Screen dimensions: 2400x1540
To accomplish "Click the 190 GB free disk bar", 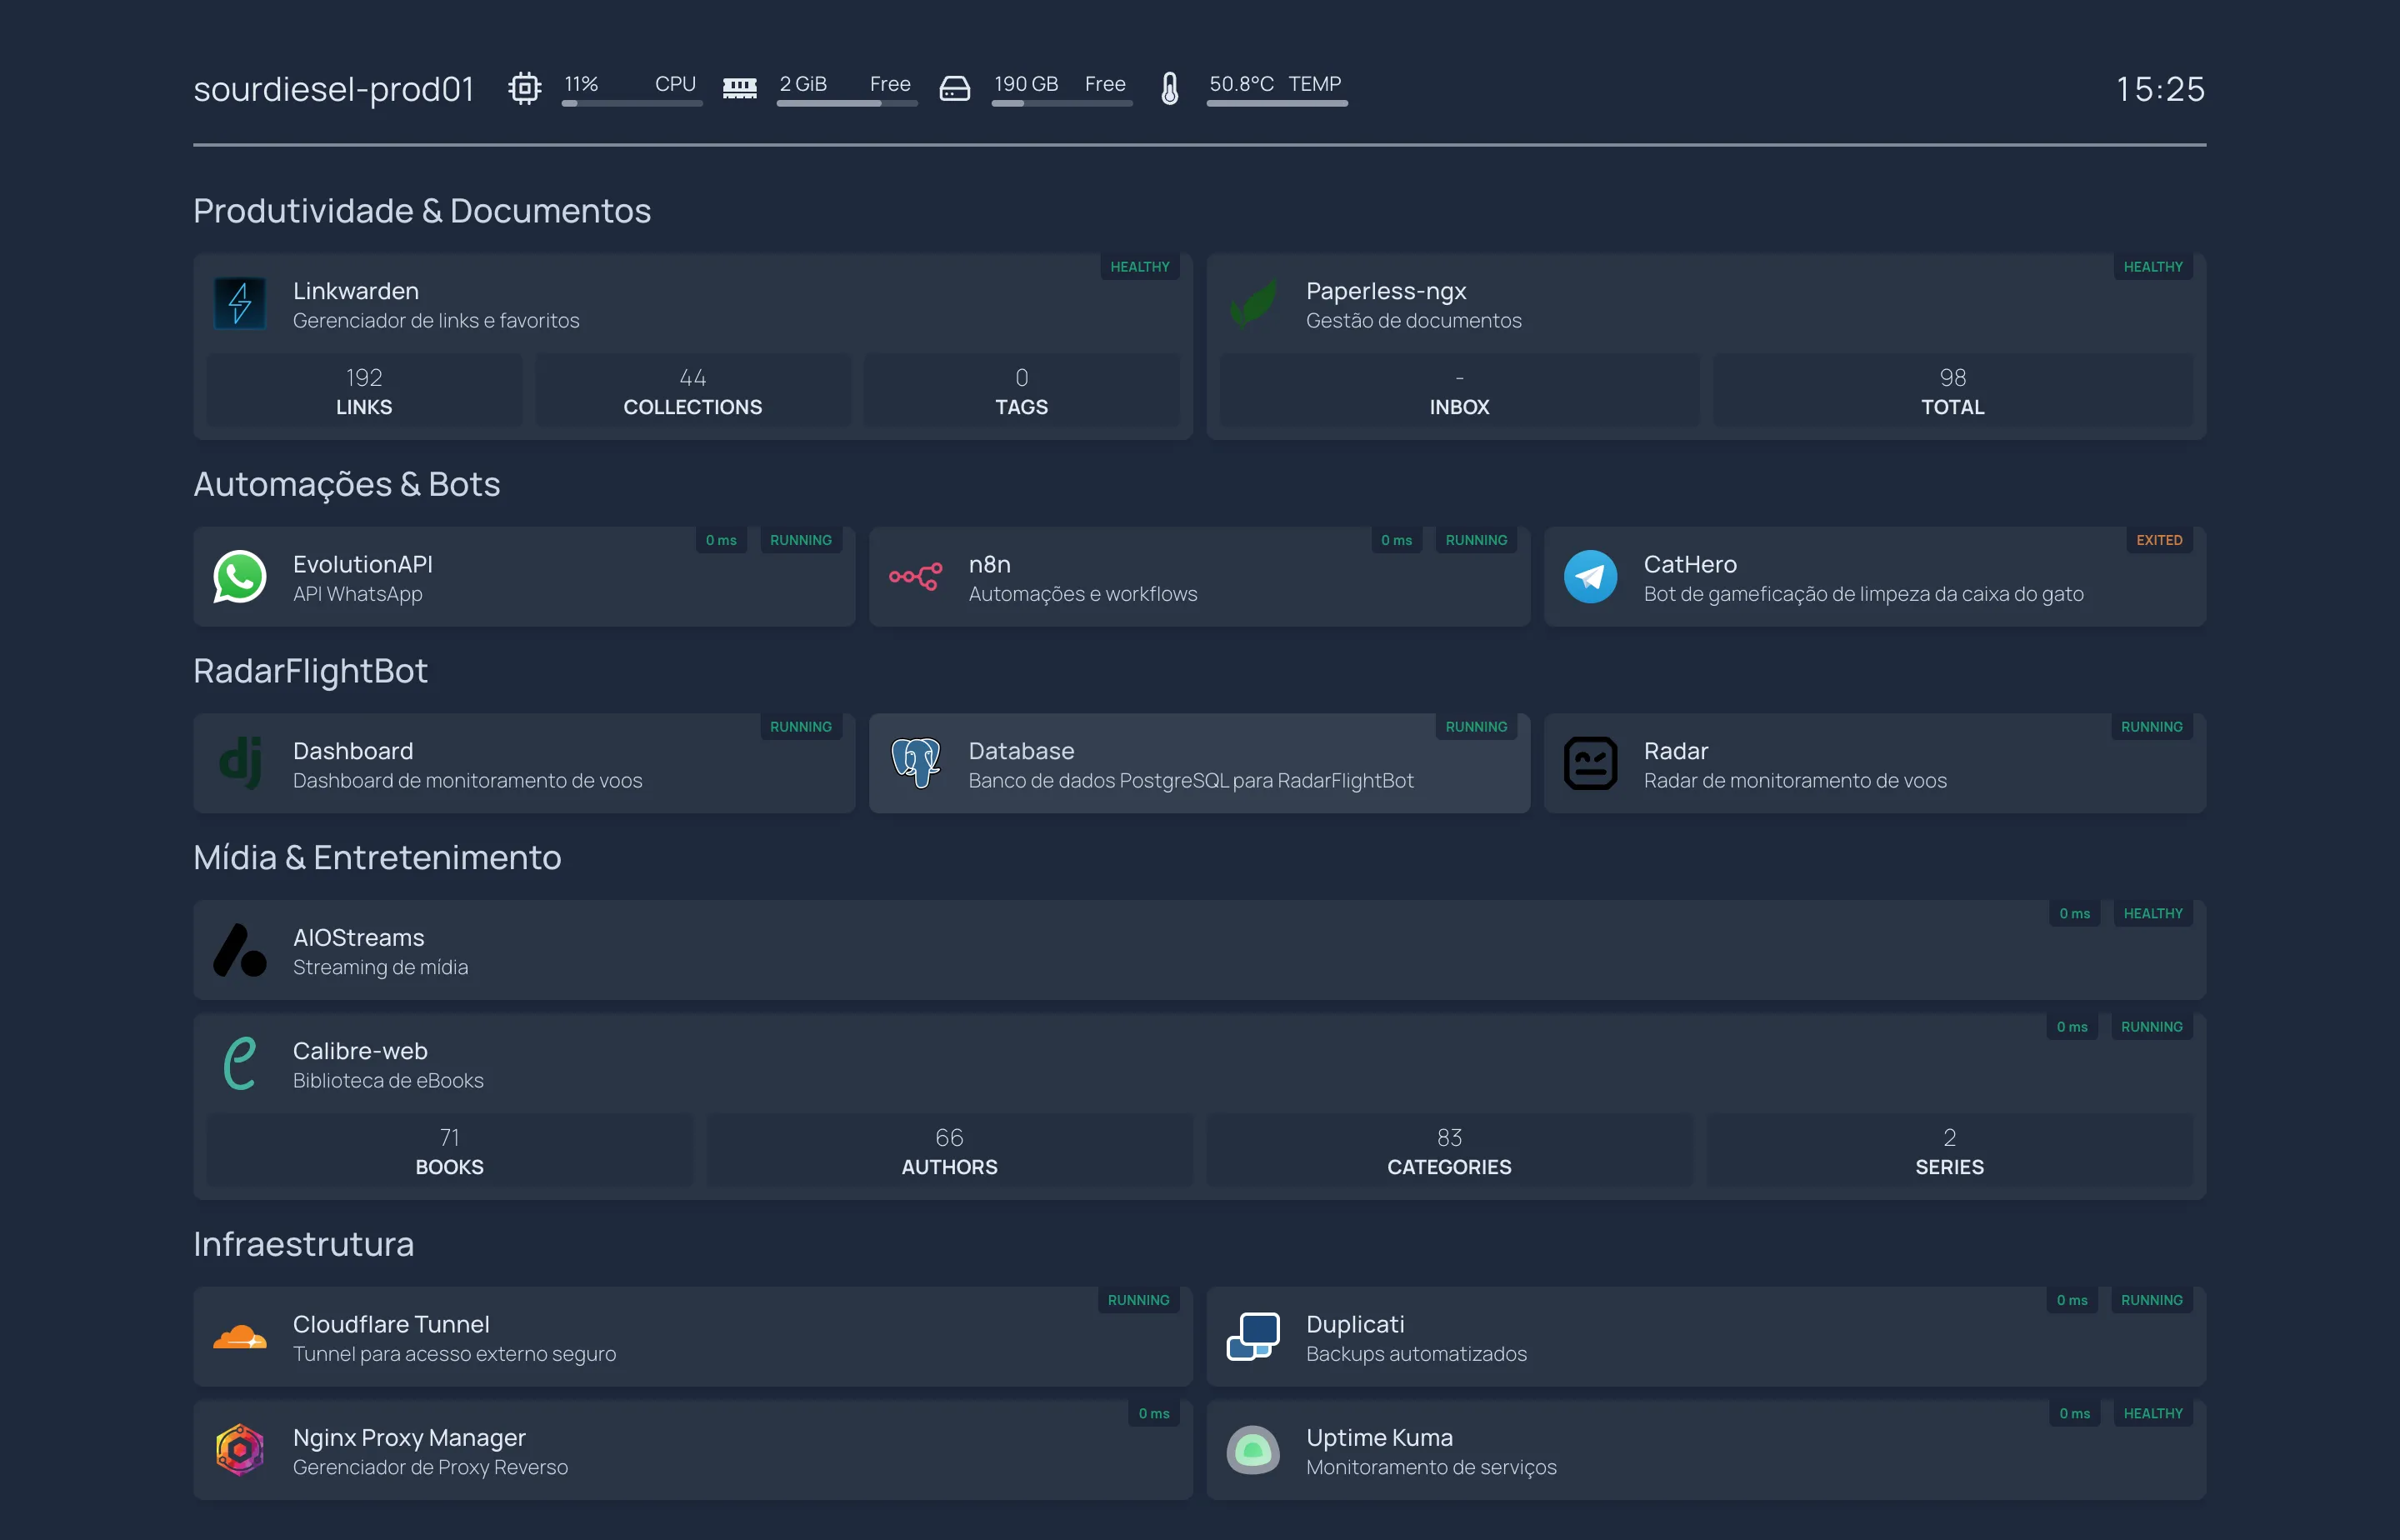I will [1062, 103].
